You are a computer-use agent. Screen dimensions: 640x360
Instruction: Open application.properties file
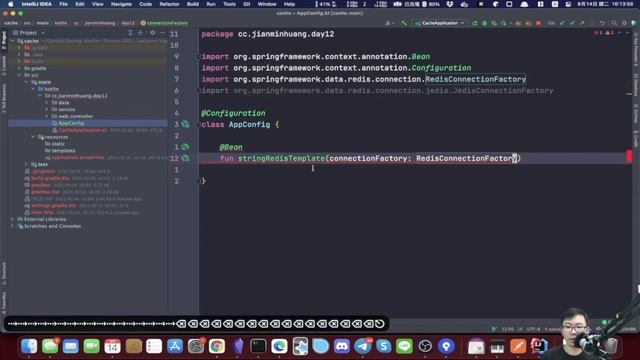coord(78,158)
